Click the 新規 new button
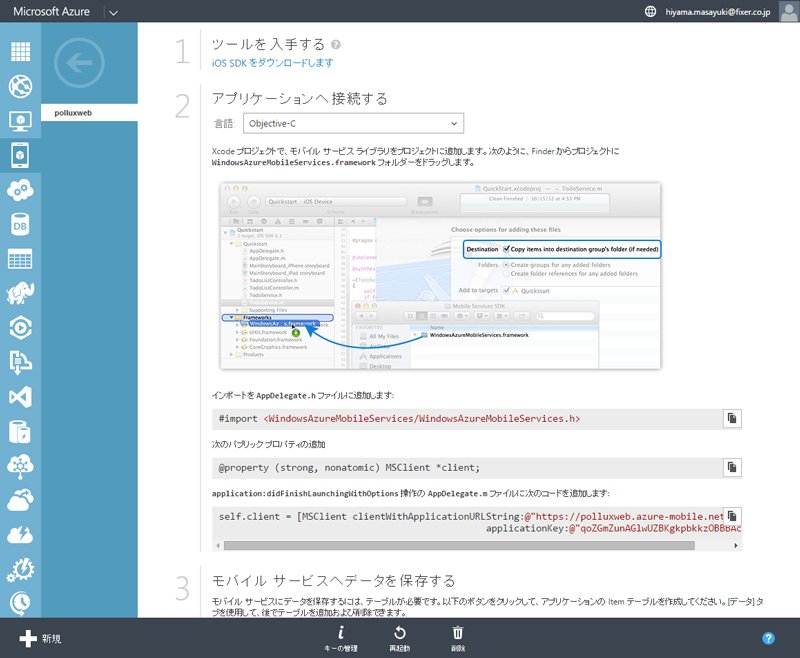Viewport: 800px width, 658px height. [x=40, y=638]
